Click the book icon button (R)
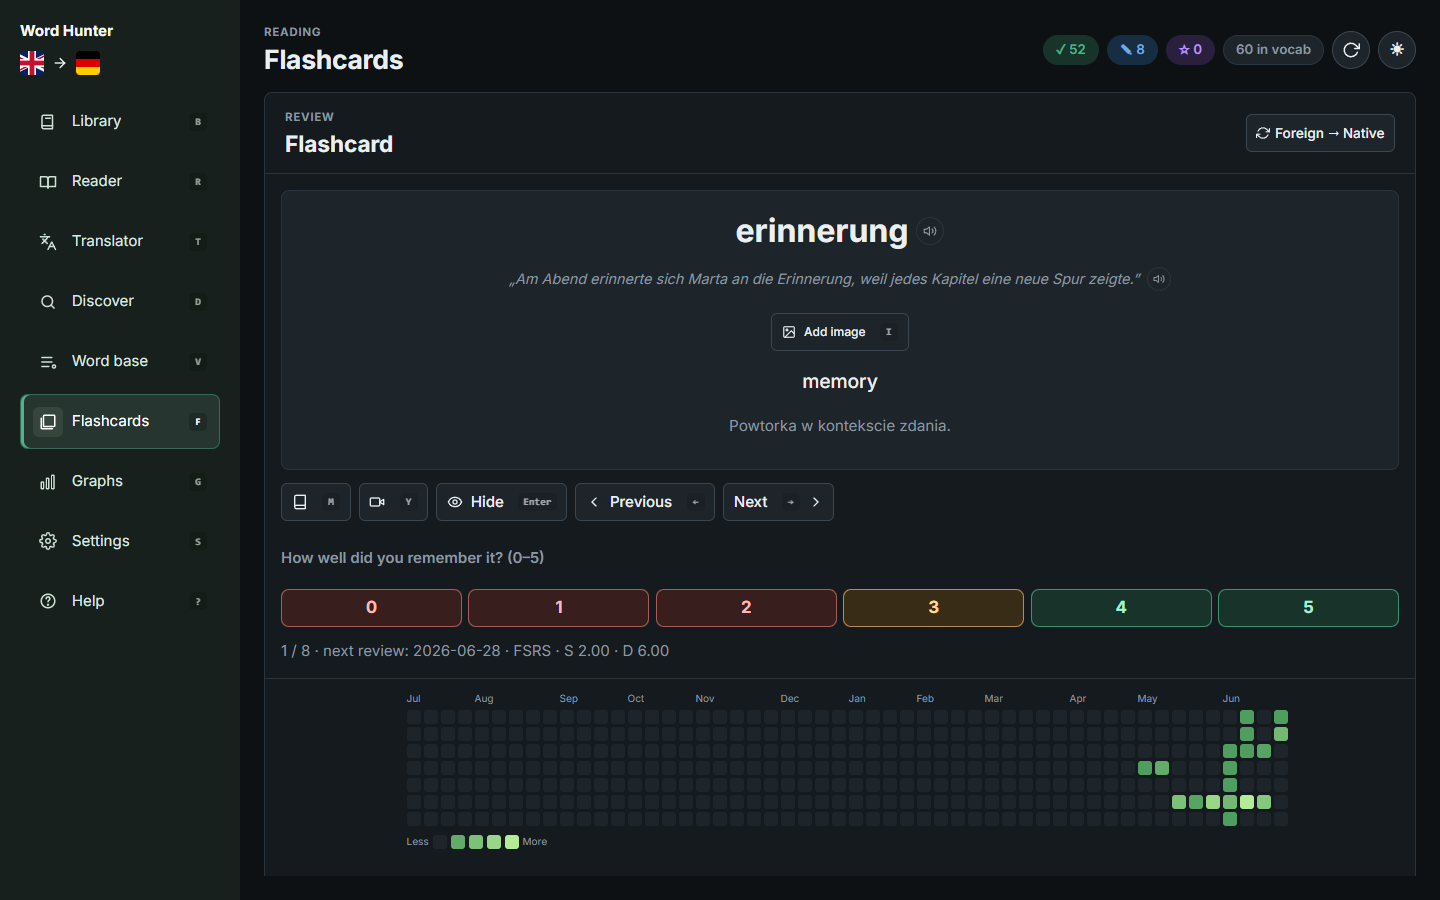The image size is (1440, 900). click(316, 502)
